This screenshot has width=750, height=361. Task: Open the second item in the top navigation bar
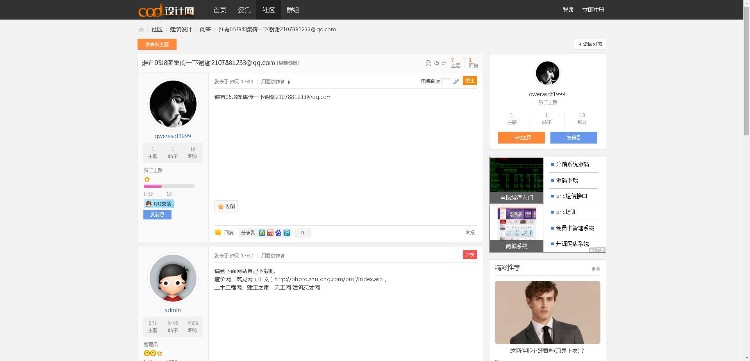click(243, 10)
